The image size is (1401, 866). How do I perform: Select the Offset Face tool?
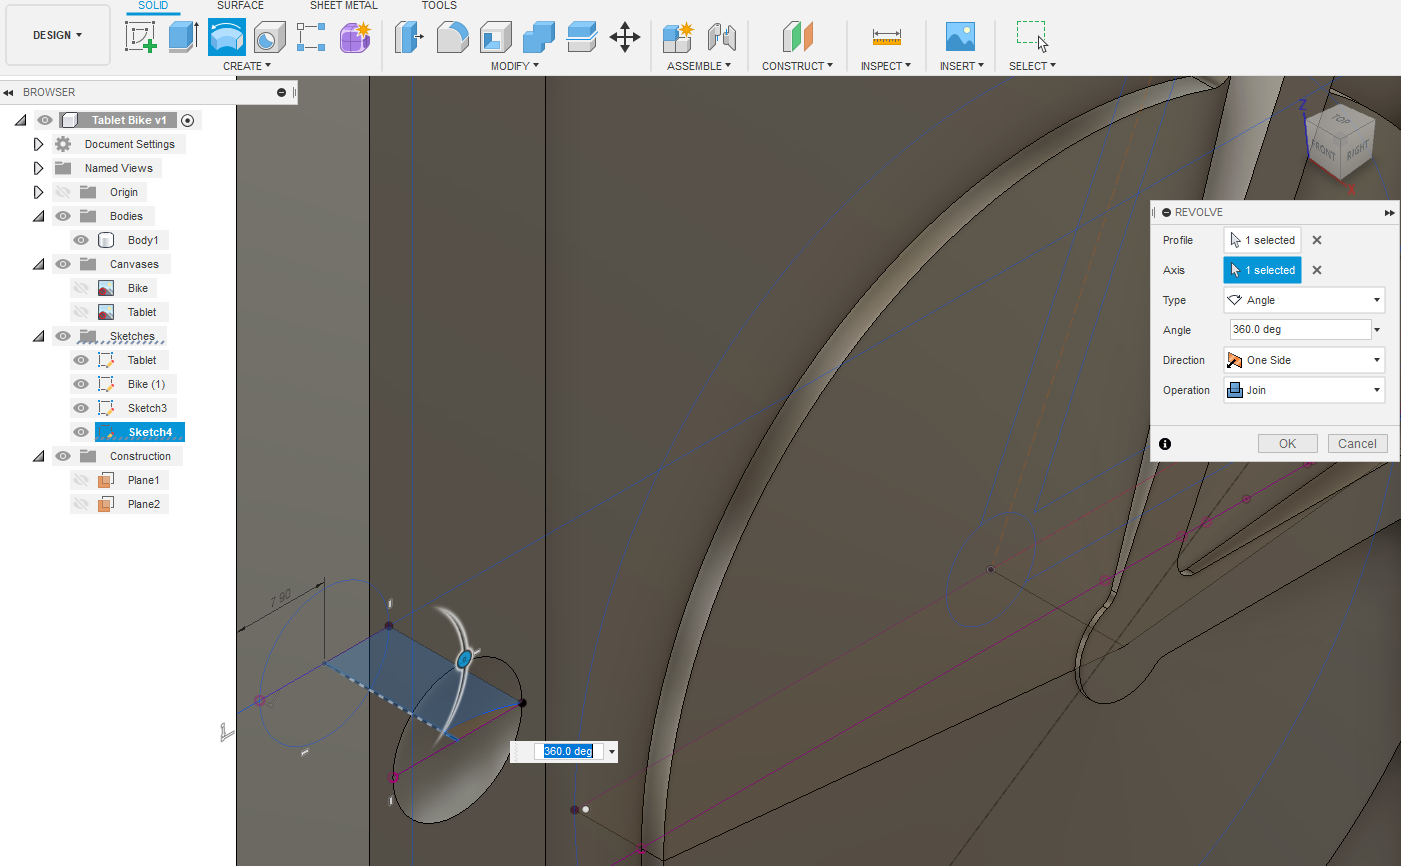point(581,37)
